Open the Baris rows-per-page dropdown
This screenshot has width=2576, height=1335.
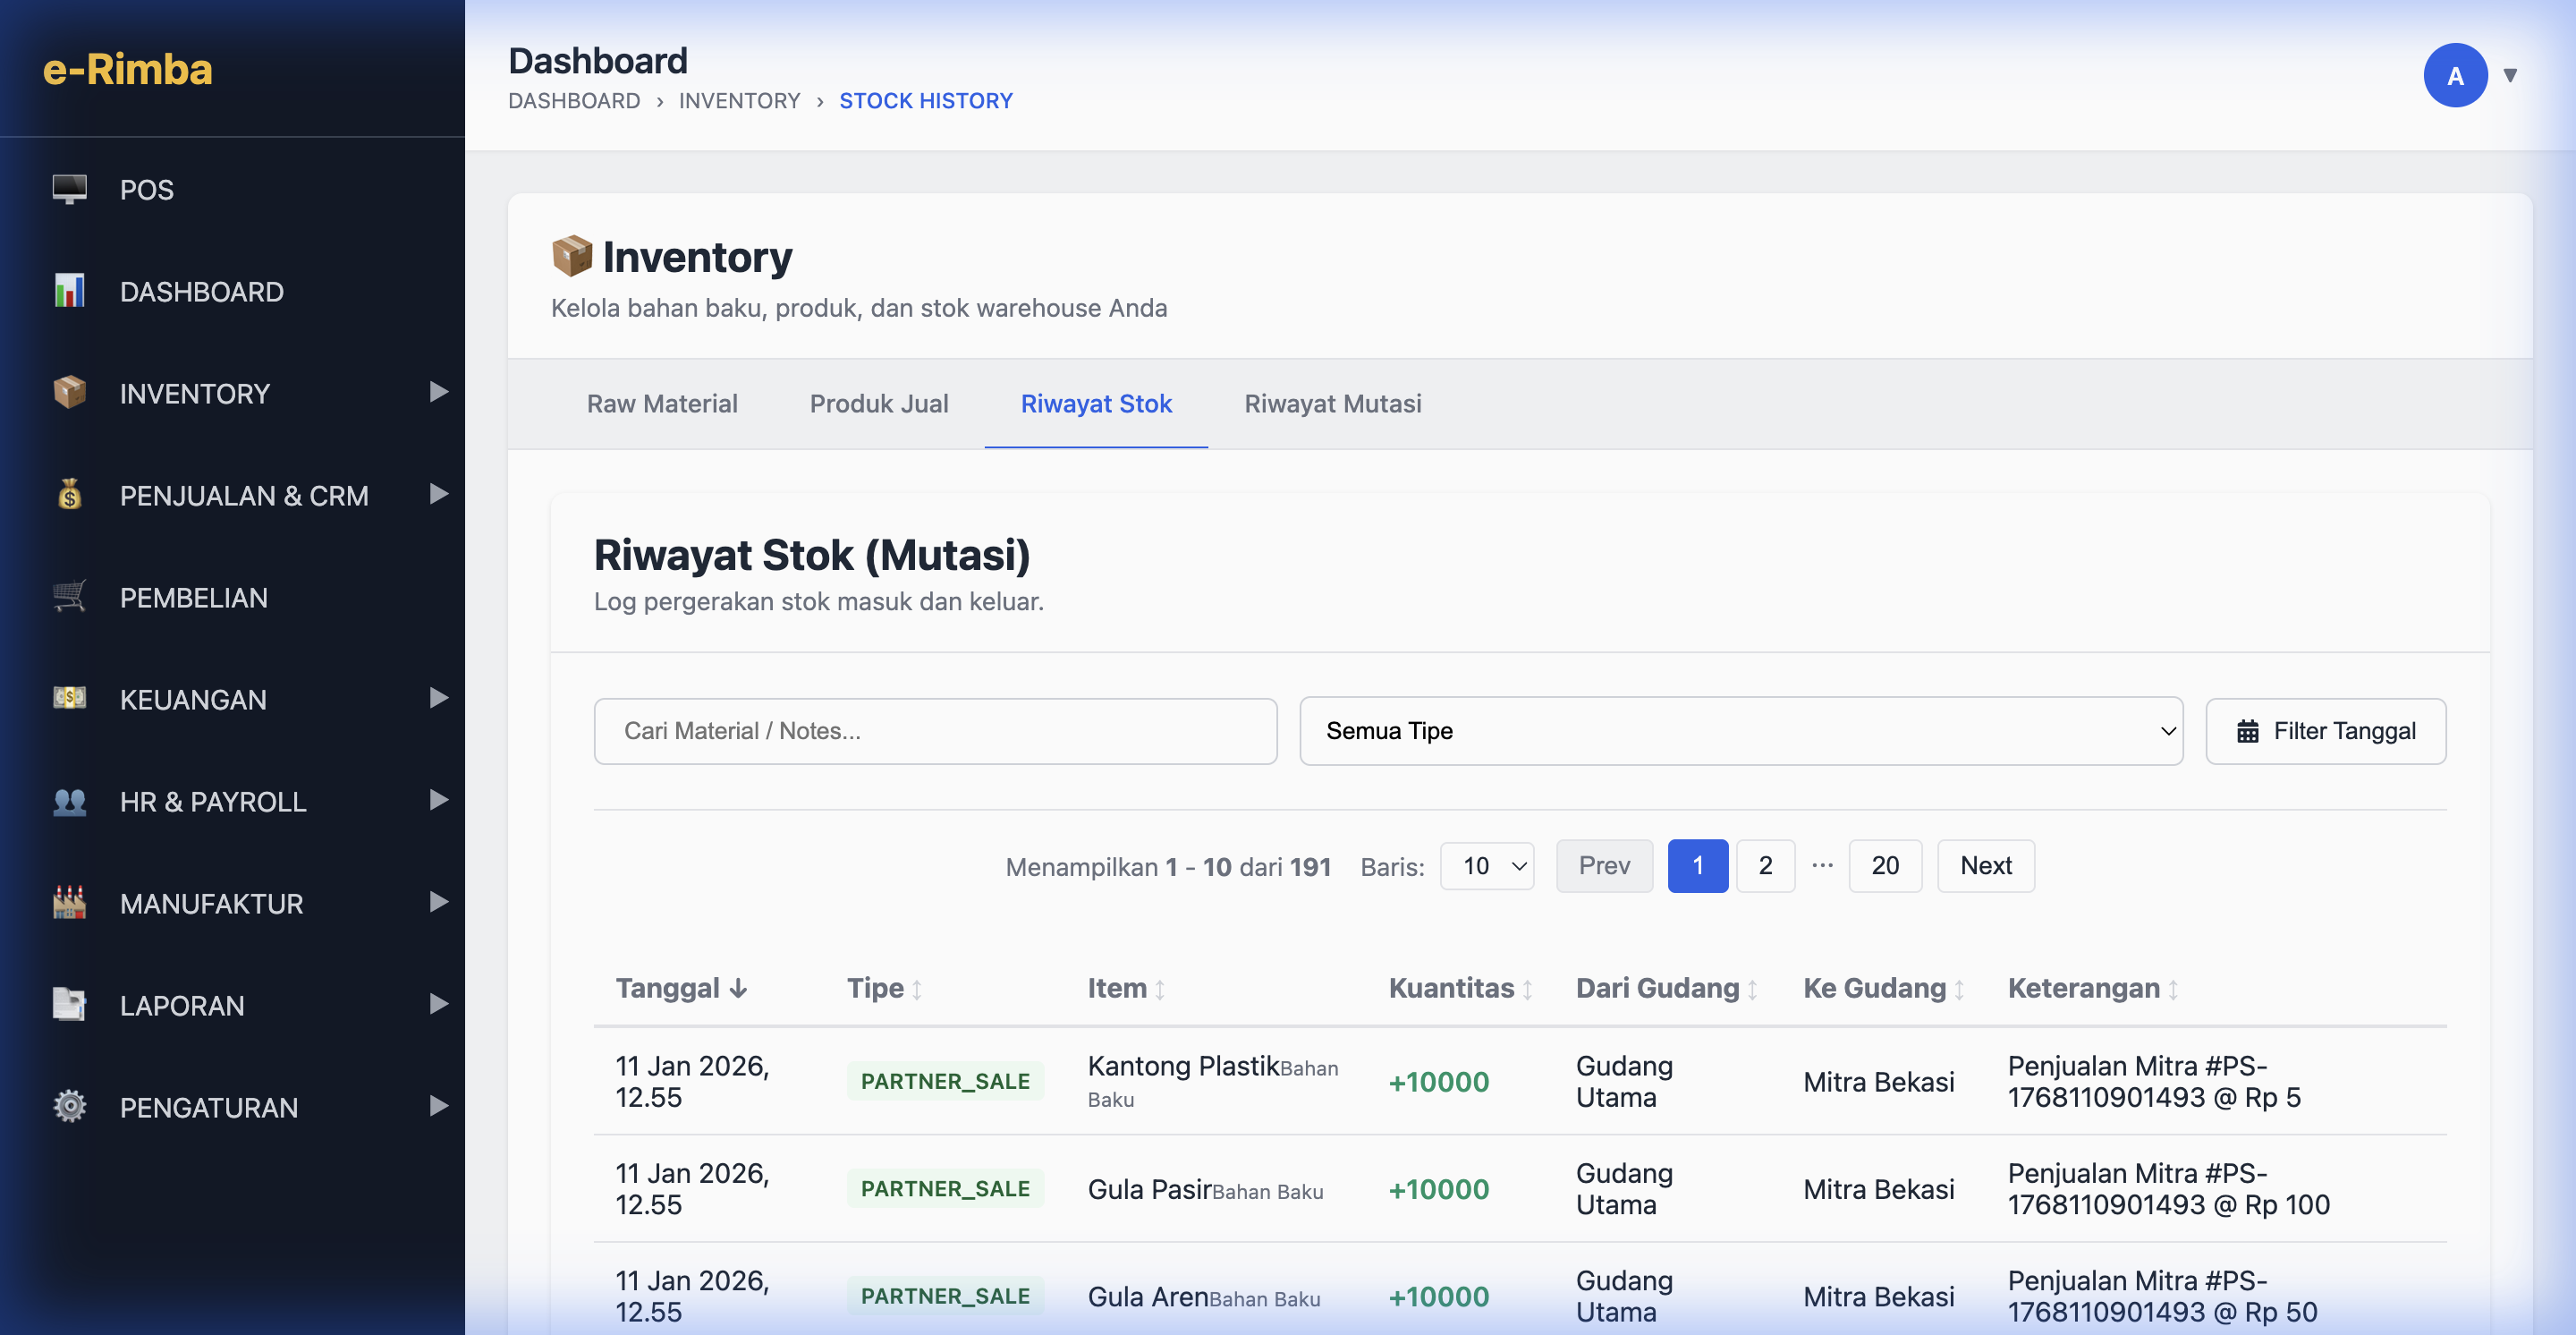pyautogui.click(x=1487, y=866)
